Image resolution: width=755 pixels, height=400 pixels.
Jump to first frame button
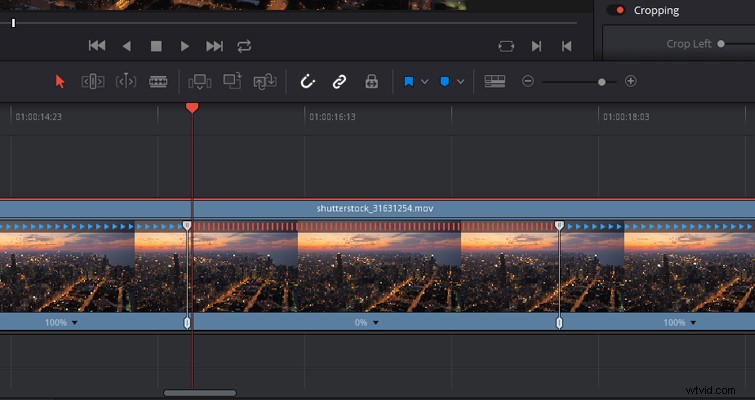(x=97, y=46)
